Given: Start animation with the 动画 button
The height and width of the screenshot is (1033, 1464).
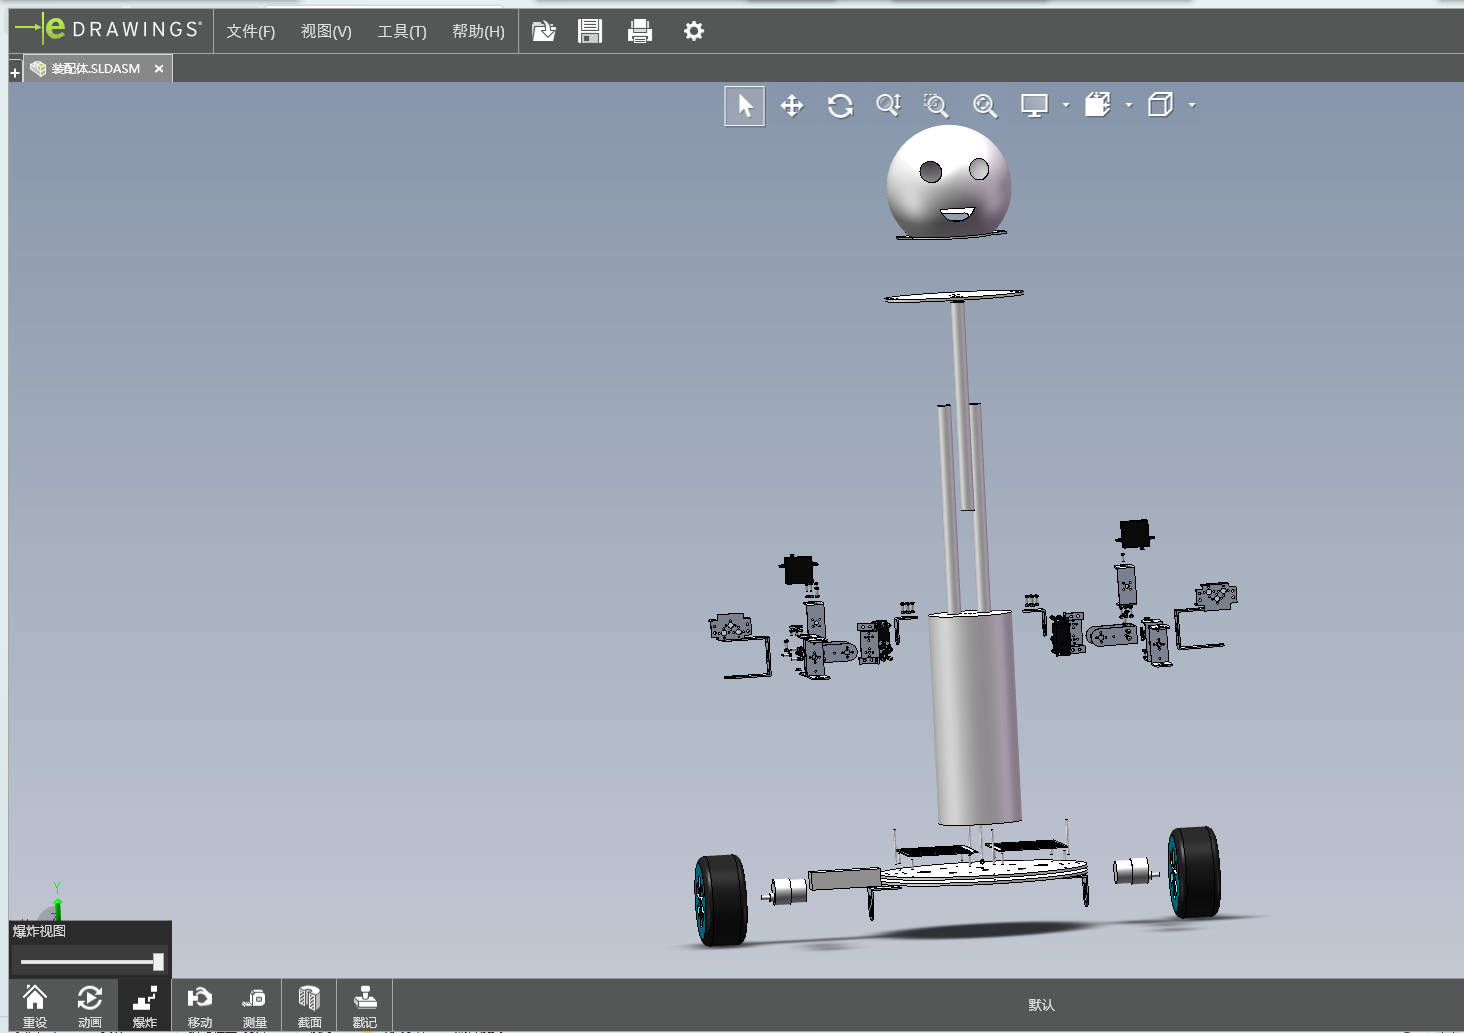Looking at the screenshot, I should pos(90,1005).
